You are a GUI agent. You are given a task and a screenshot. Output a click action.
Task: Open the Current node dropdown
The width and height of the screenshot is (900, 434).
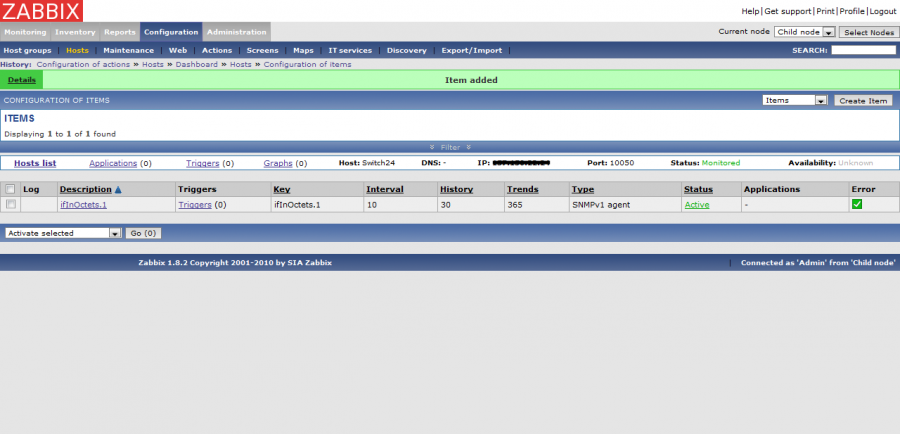pos(805,32)
